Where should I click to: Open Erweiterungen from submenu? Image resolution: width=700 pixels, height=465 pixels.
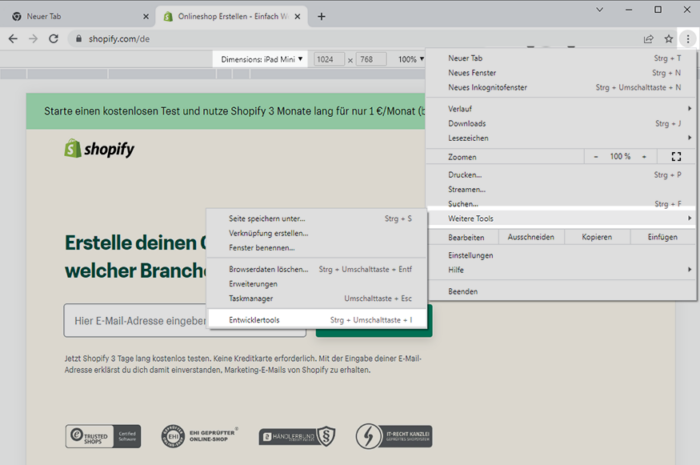317,284
